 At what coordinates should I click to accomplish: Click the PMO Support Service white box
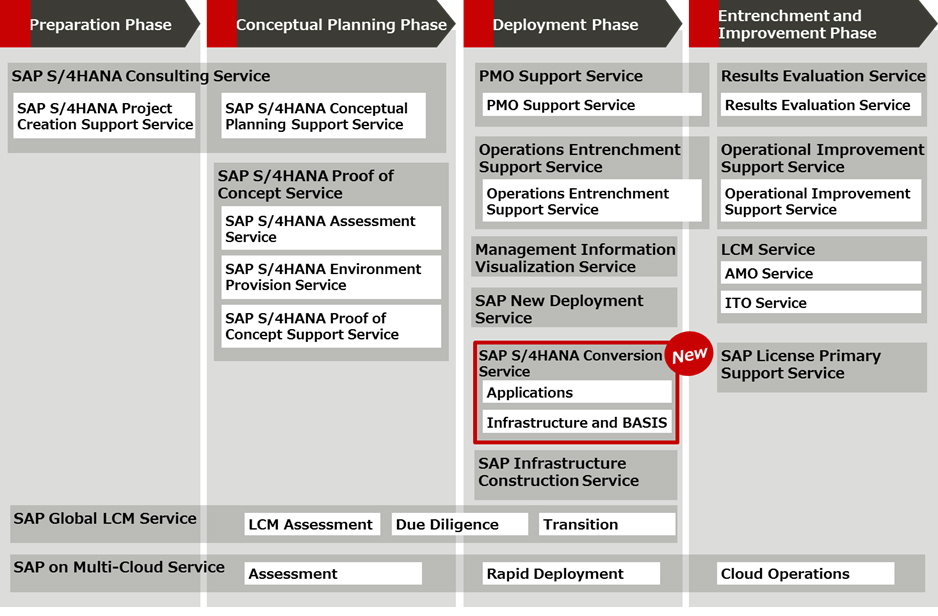(591, 105)
